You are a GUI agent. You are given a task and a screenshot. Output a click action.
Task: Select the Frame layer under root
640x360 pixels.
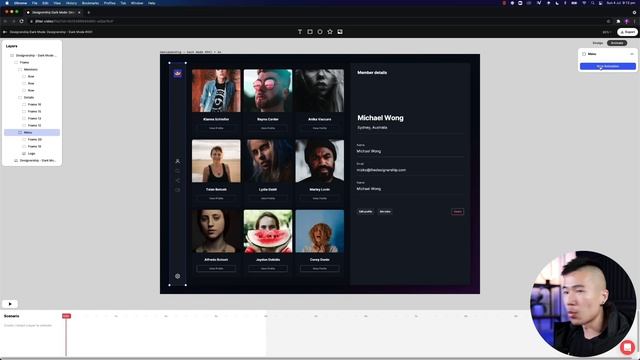24,62
